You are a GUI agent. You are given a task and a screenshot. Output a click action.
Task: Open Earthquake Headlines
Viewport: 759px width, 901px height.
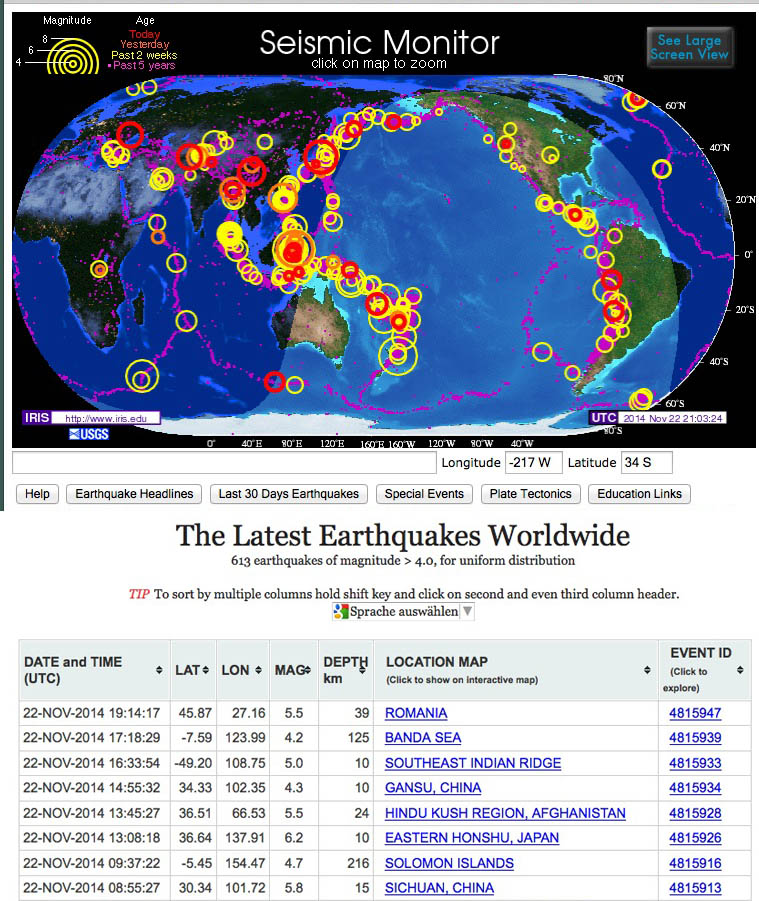coord(134,494)
